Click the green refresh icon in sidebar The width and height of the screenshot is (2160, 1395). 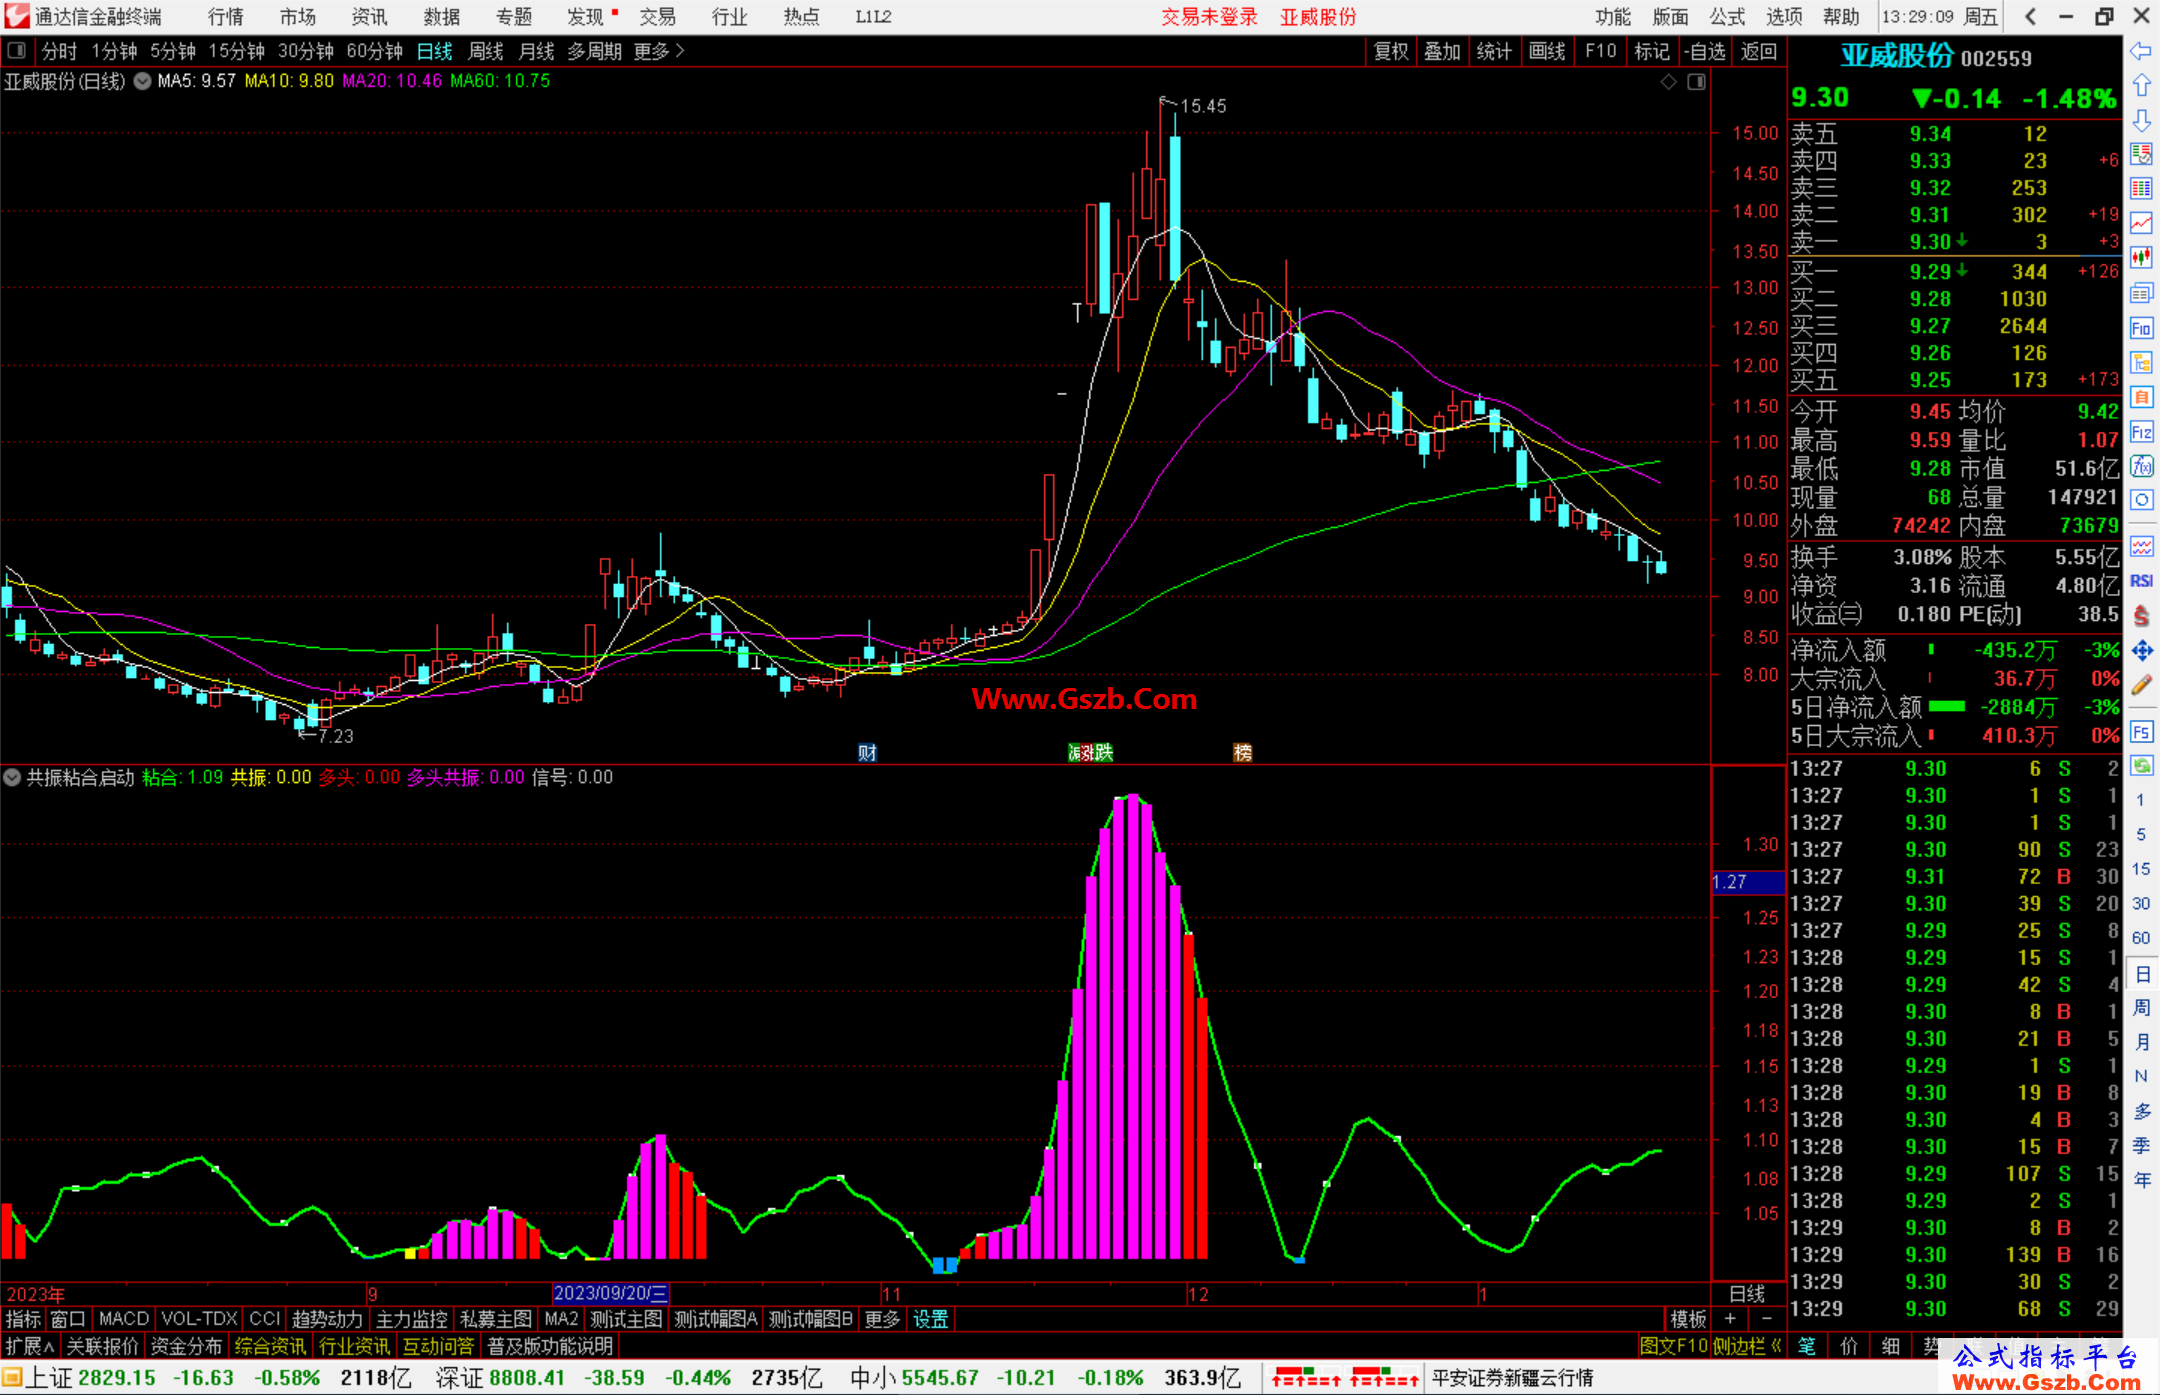2141,766
